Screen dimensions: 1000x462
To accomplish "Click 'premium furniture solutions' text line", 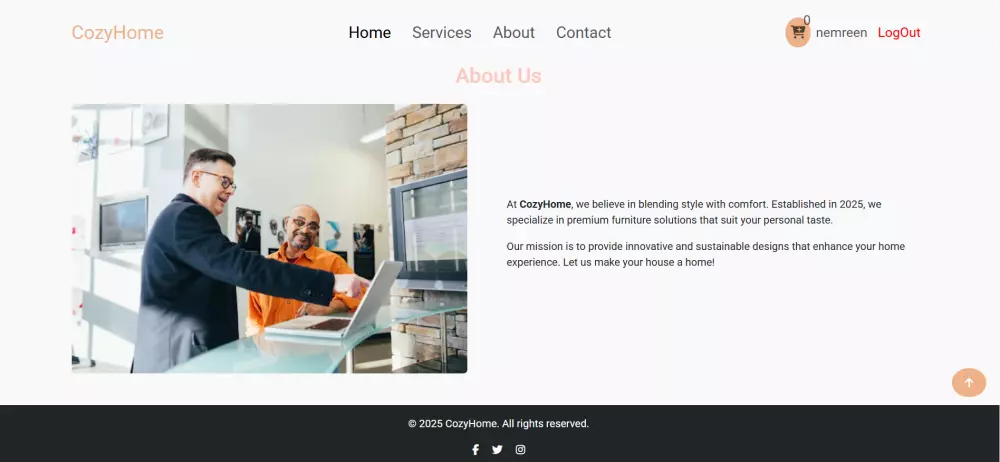I will tap(670, 220).
